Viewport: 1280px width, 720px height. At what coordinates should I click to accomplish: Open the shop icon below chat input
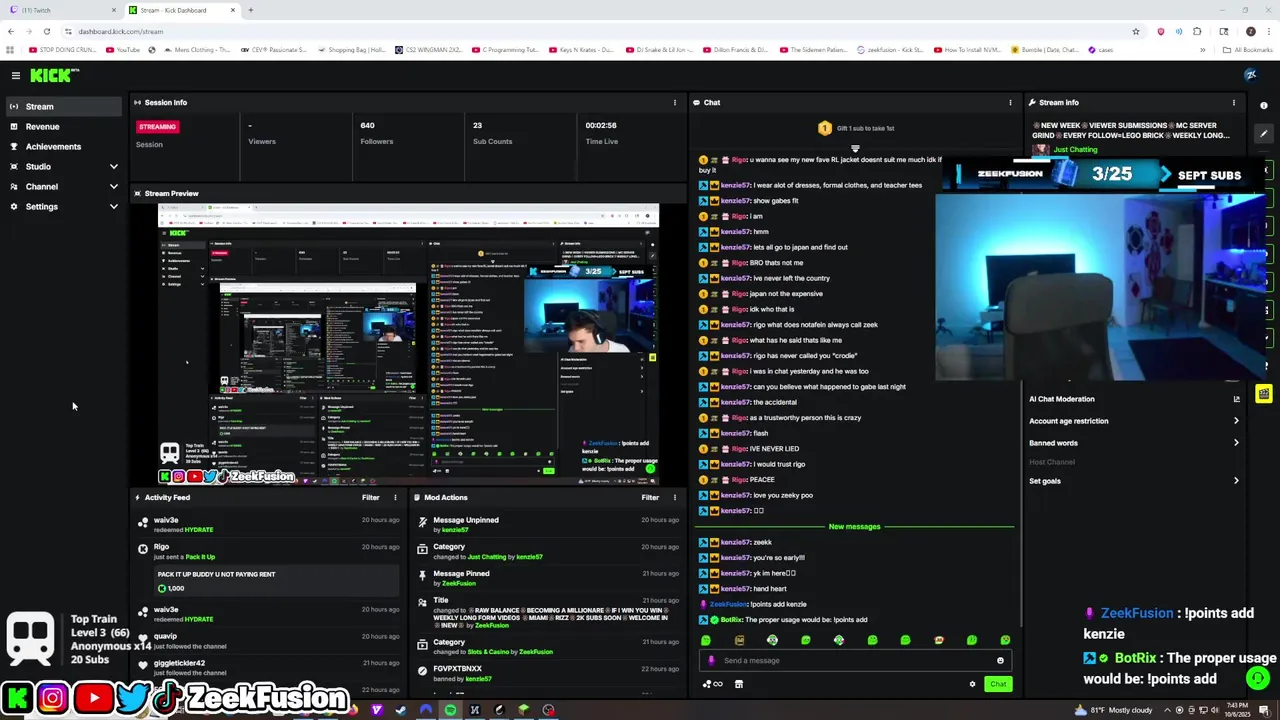(739, 684)
